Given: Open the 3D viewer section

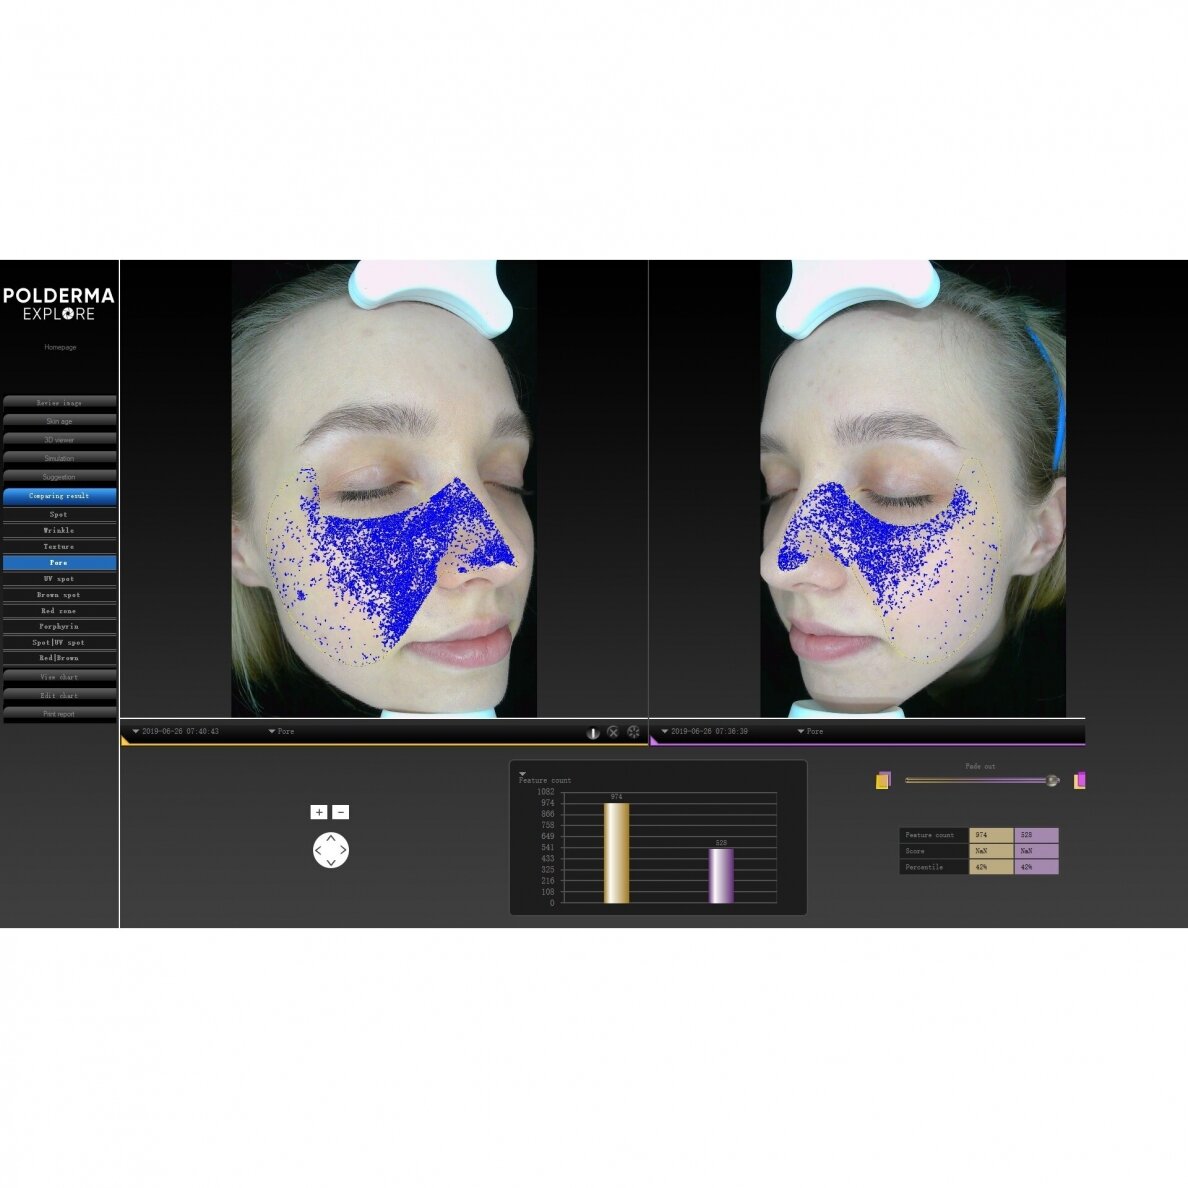Looking at the screenshot, I should click(59, 439).
